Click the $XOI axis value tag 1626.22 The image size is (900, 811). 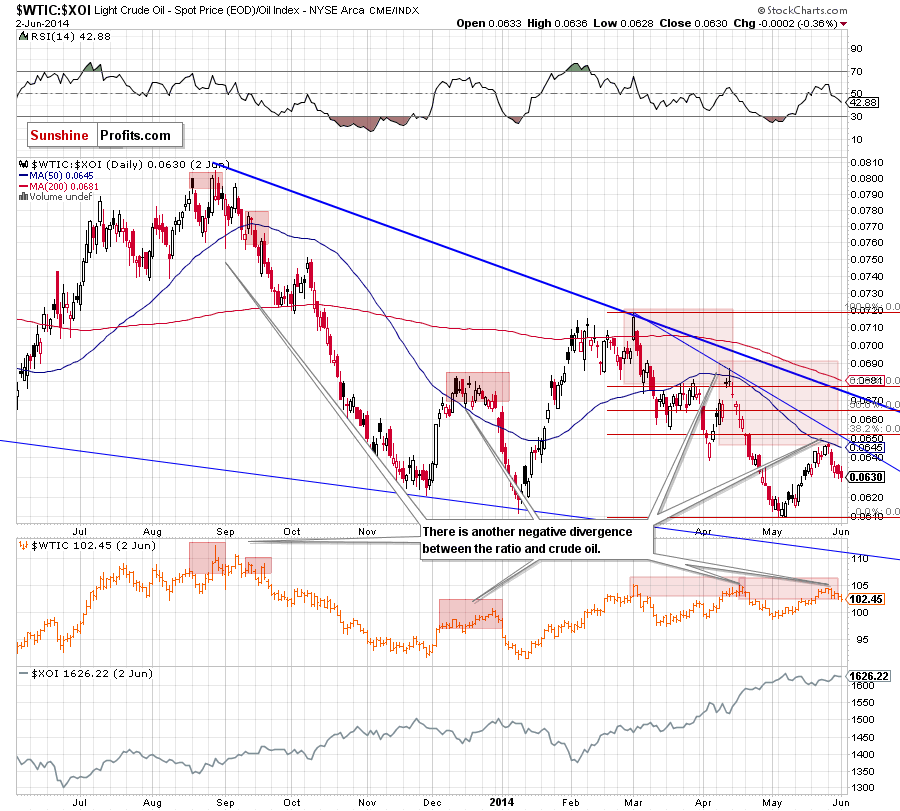[869, 676]
